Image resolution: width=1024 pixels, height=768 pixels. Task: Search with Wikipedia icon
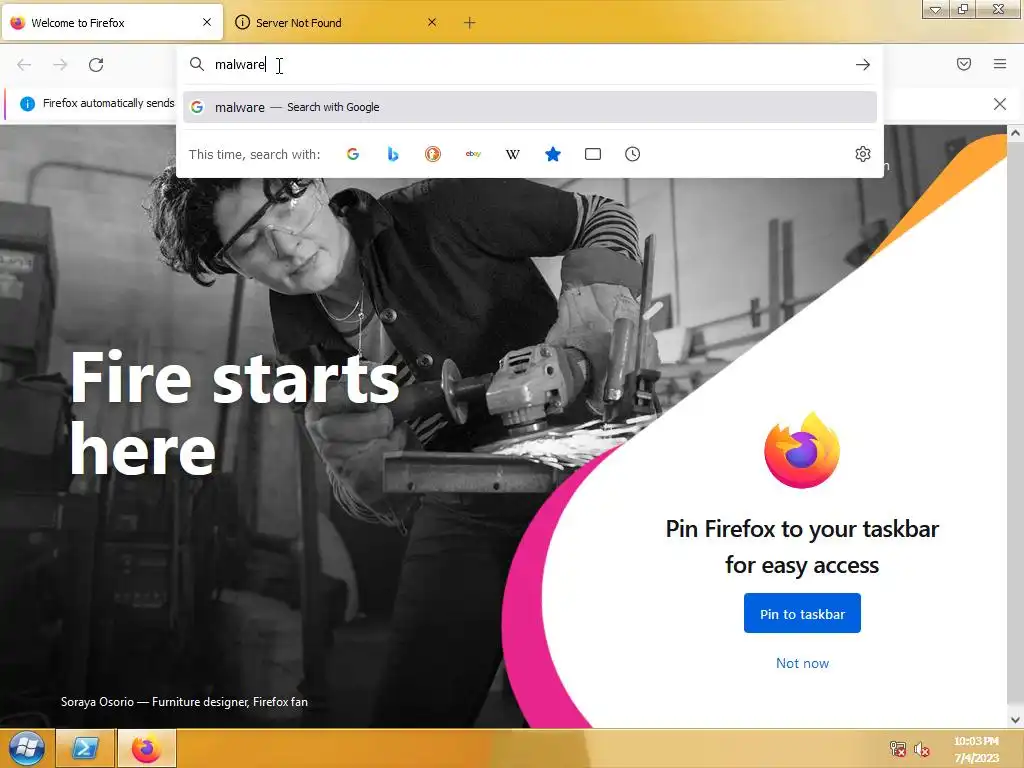tap(513, 154)
